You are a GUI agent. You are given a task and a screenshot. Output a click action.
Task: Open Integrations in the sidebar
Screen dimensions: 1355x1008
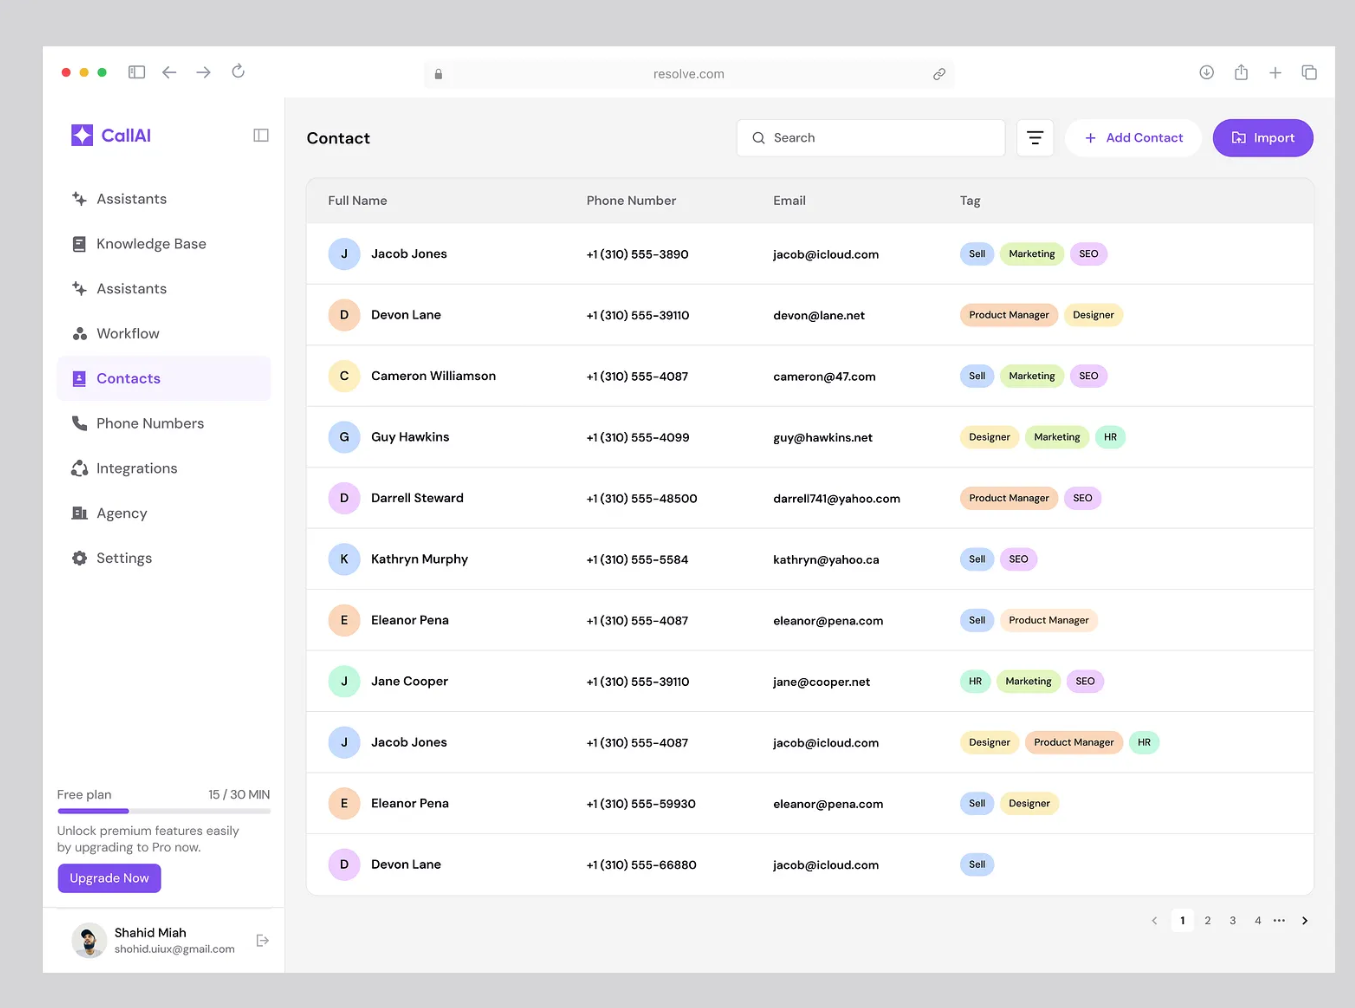[164, 469]
